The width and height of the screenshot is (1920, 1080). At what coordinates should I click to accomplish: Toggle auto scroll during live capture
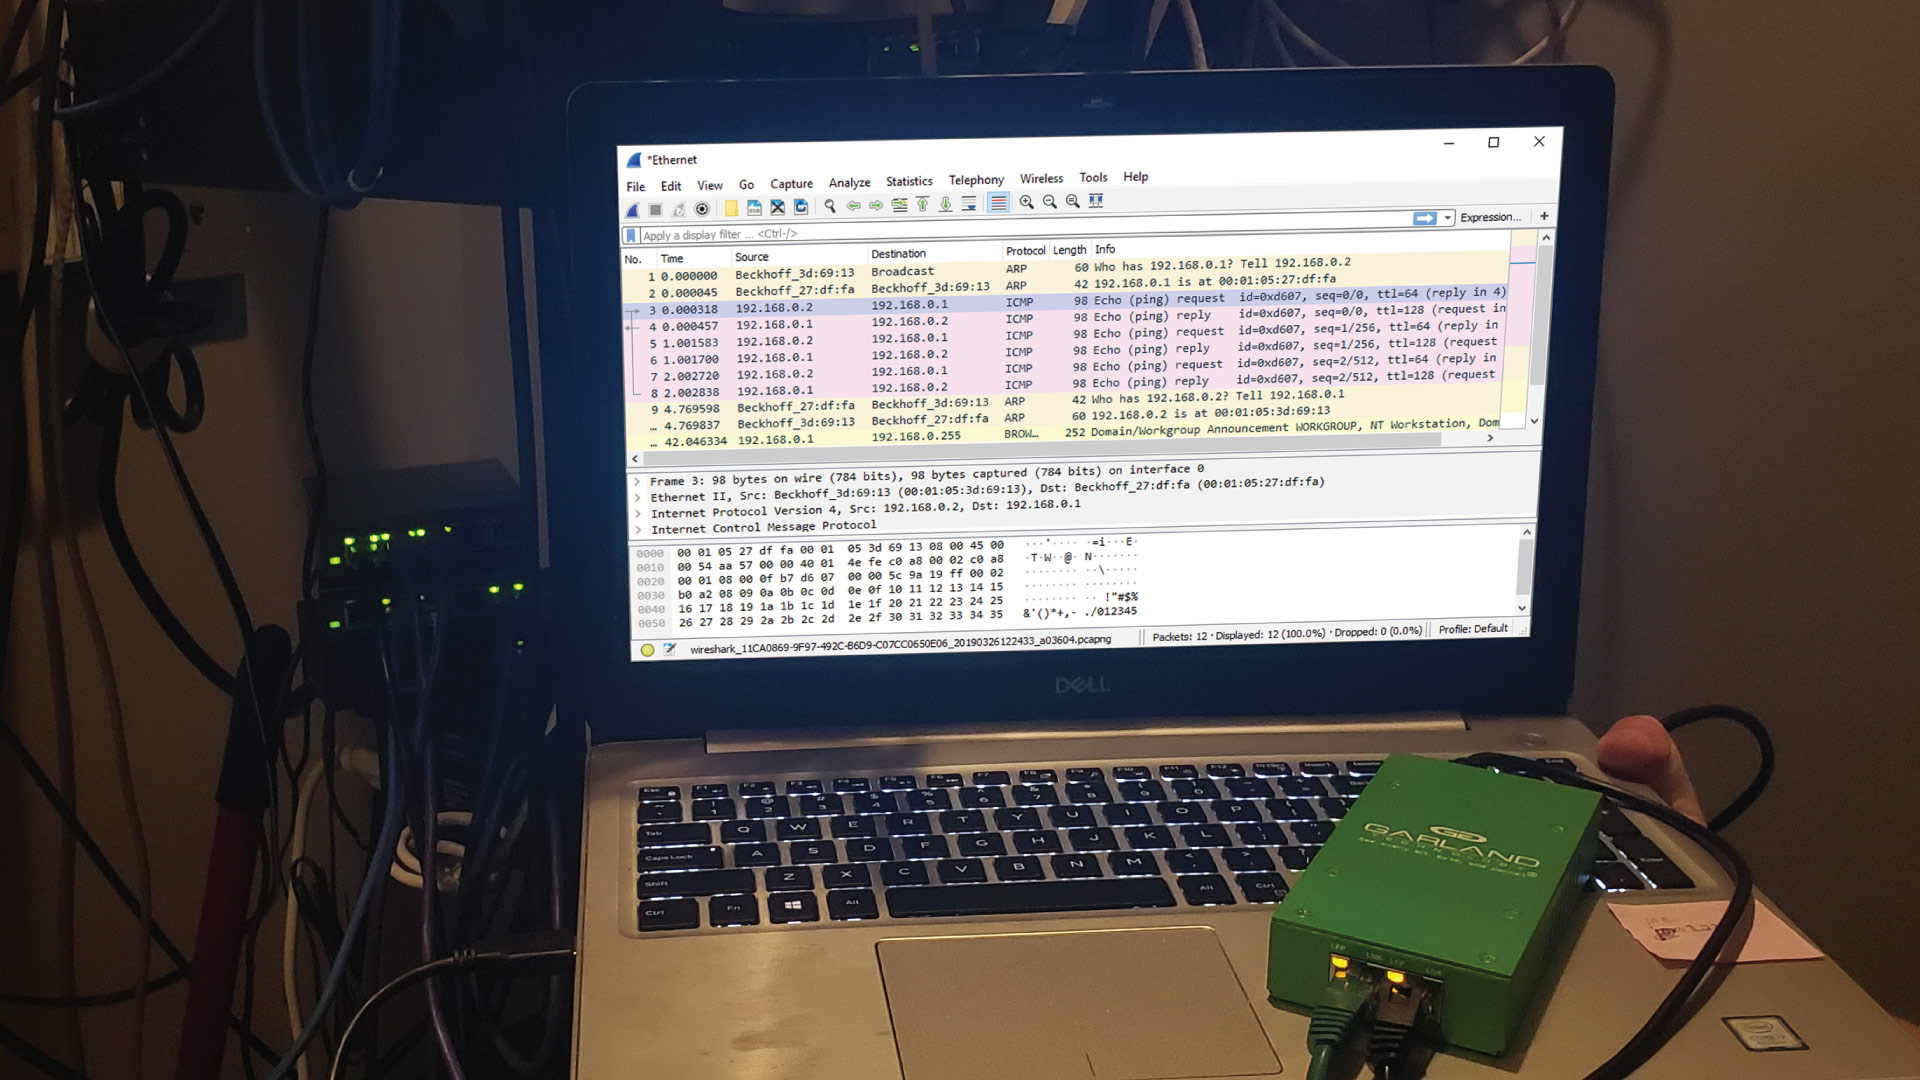point(969,203)
